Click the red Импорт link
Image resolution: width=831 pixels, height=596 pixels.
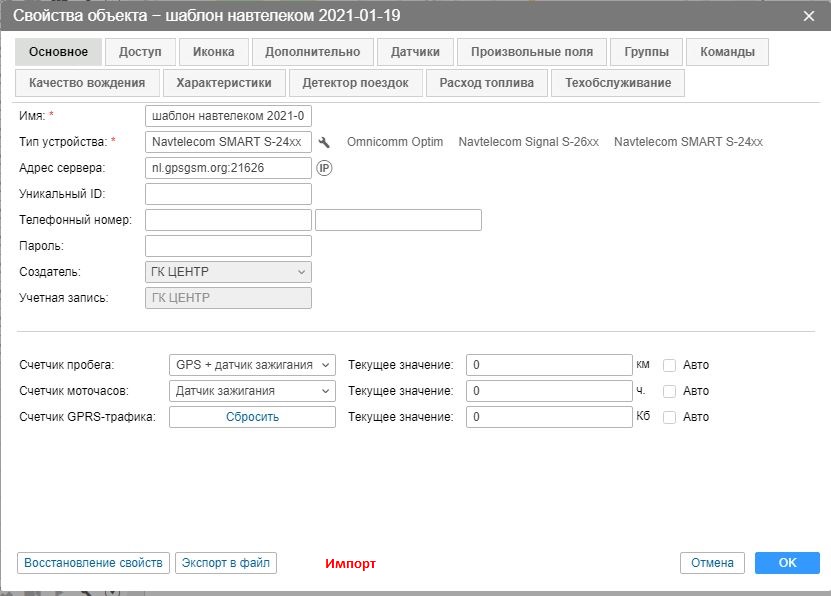(350, 564)
